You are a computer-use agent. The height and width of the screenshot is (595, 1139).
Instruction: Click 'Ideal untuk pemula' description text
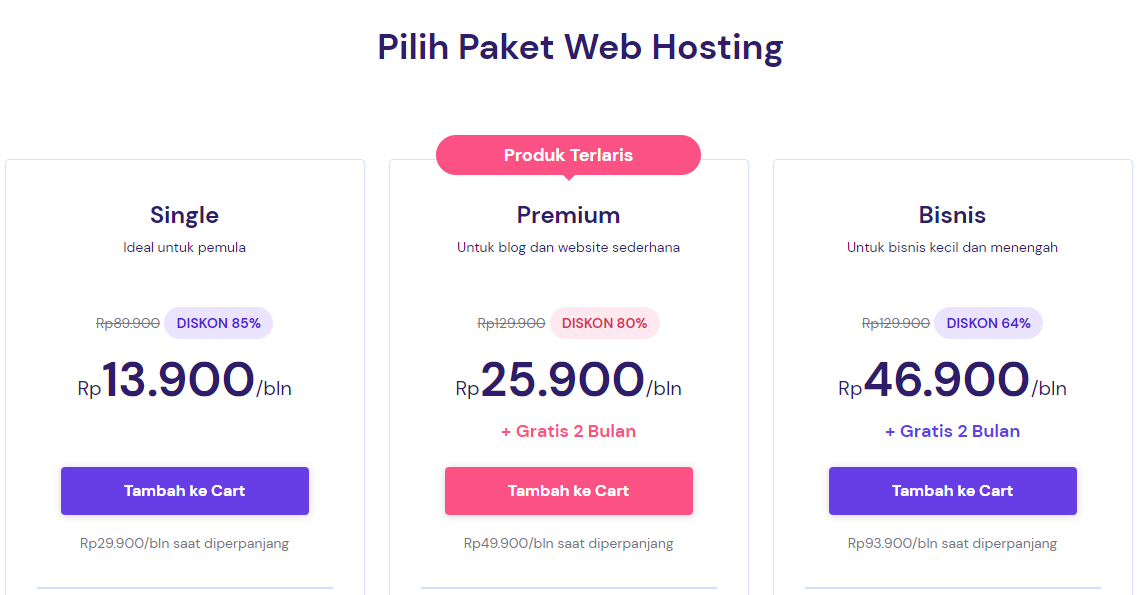pyautogui.click(x=184, y=247)
